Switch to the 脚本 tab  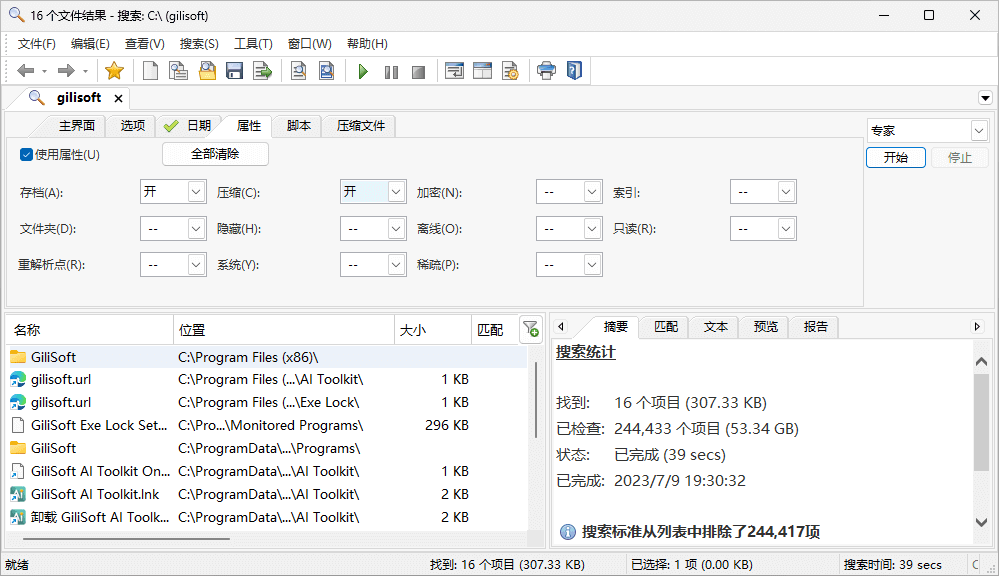(298, 126)
